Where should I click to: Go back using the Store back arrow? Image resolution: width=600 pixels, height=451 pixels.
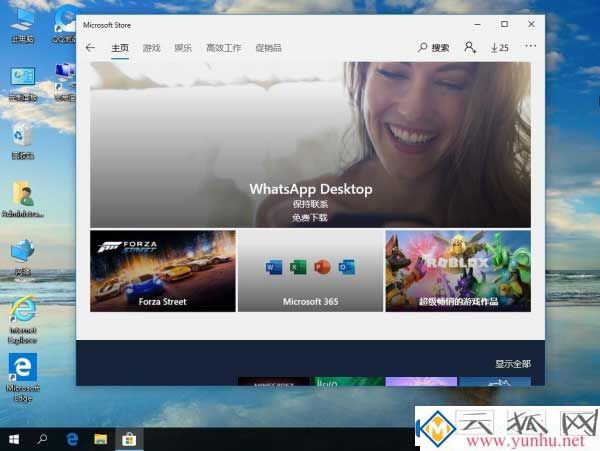(x=90, y=48)
